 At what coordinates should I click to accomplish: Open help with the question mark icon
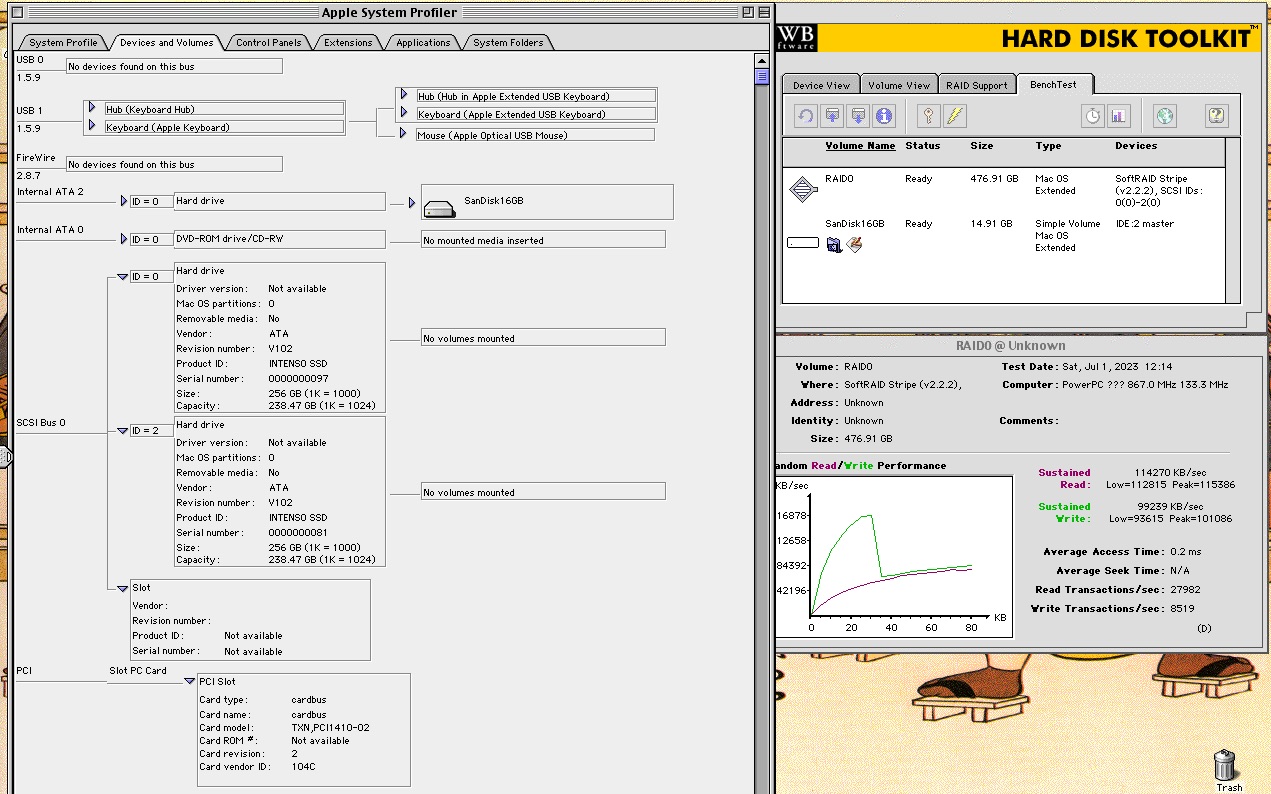coord(1216,116)
